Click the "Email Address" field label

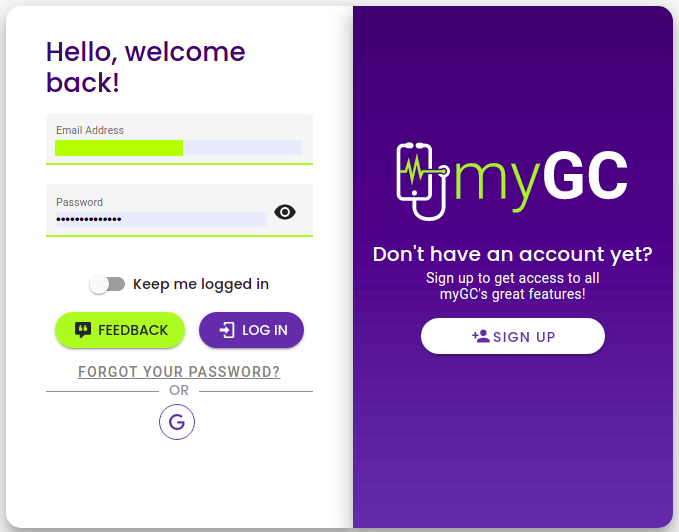click(90, 130)
